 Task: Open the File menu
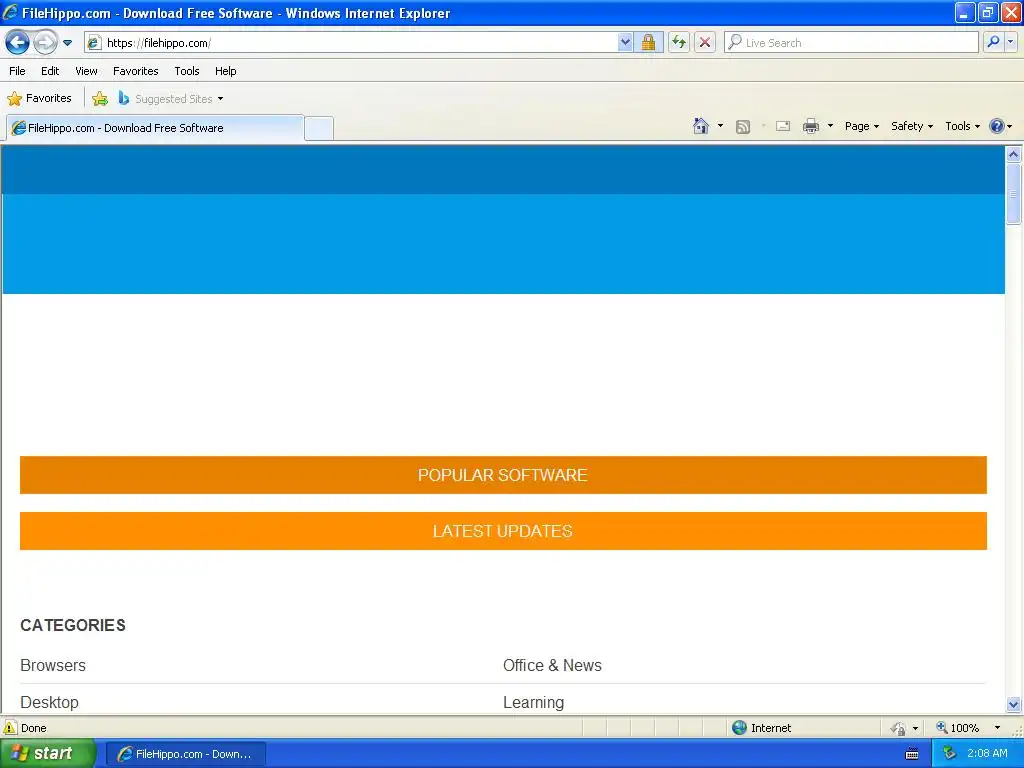pos(18,71)
